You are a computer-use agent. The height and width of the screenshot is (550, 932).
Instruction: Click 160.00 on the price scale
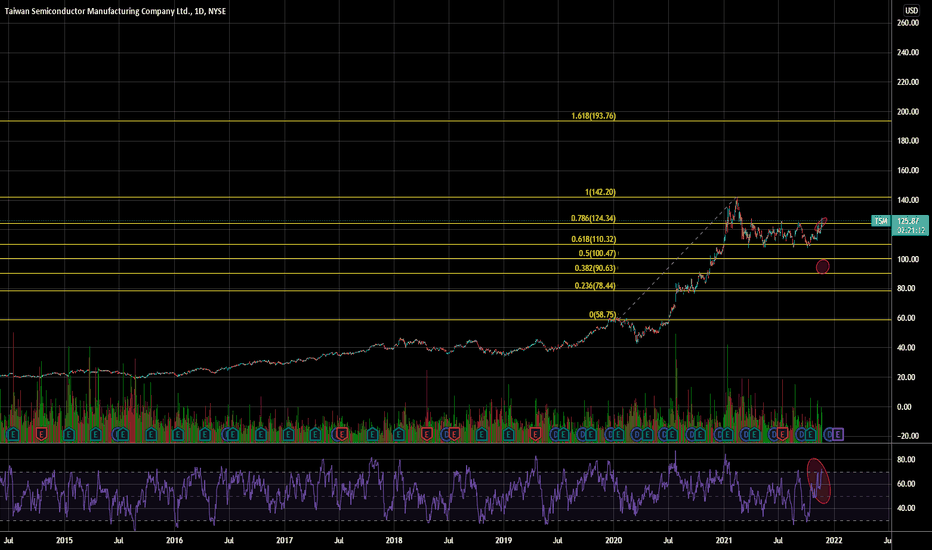908,171
